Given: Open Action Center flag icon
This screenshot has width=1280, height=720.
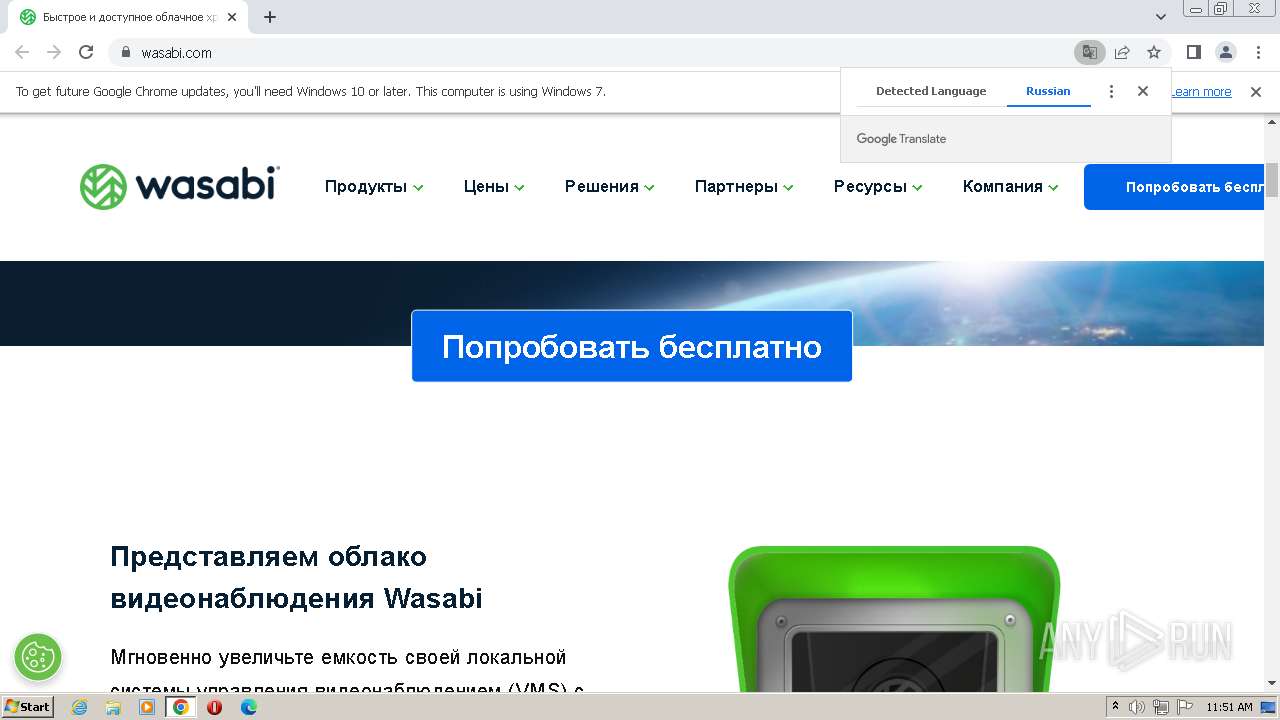Looking at the screenshot, I should (x=1183, y=707).
